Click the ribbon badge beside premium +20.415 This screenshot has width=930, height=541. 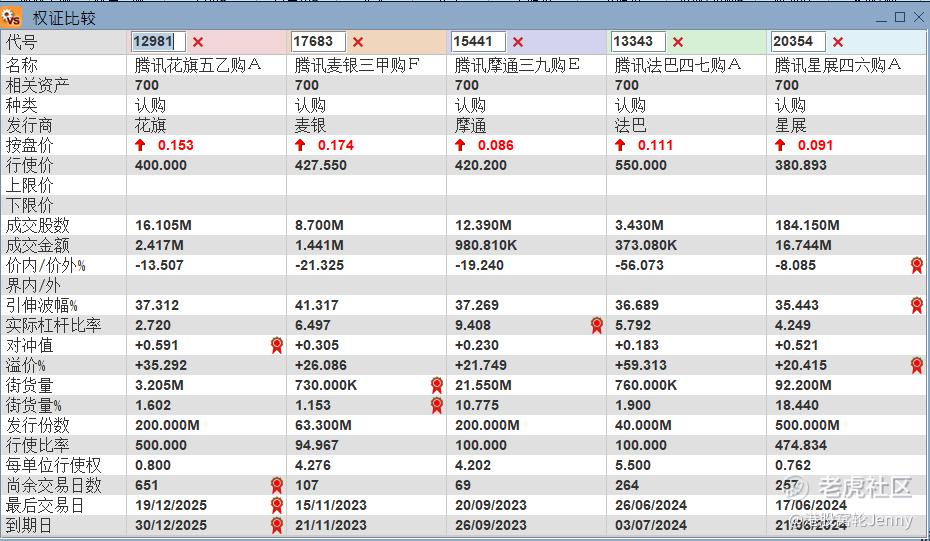[x=917, y=365]
